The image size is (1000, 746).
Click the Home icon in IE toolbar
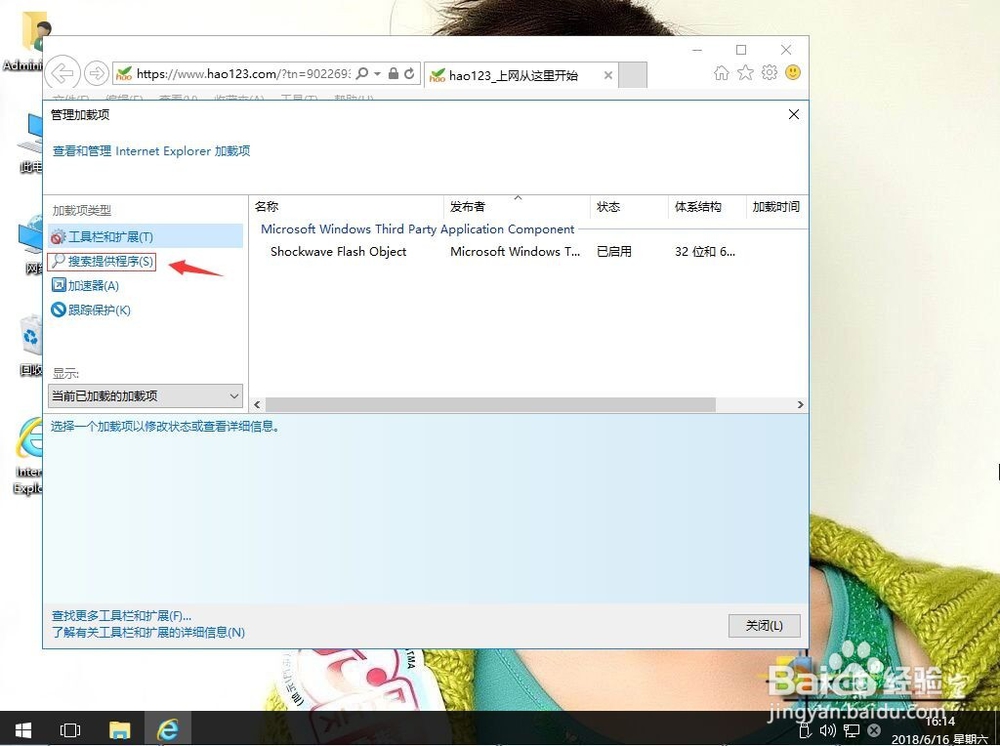coord(721,73)
